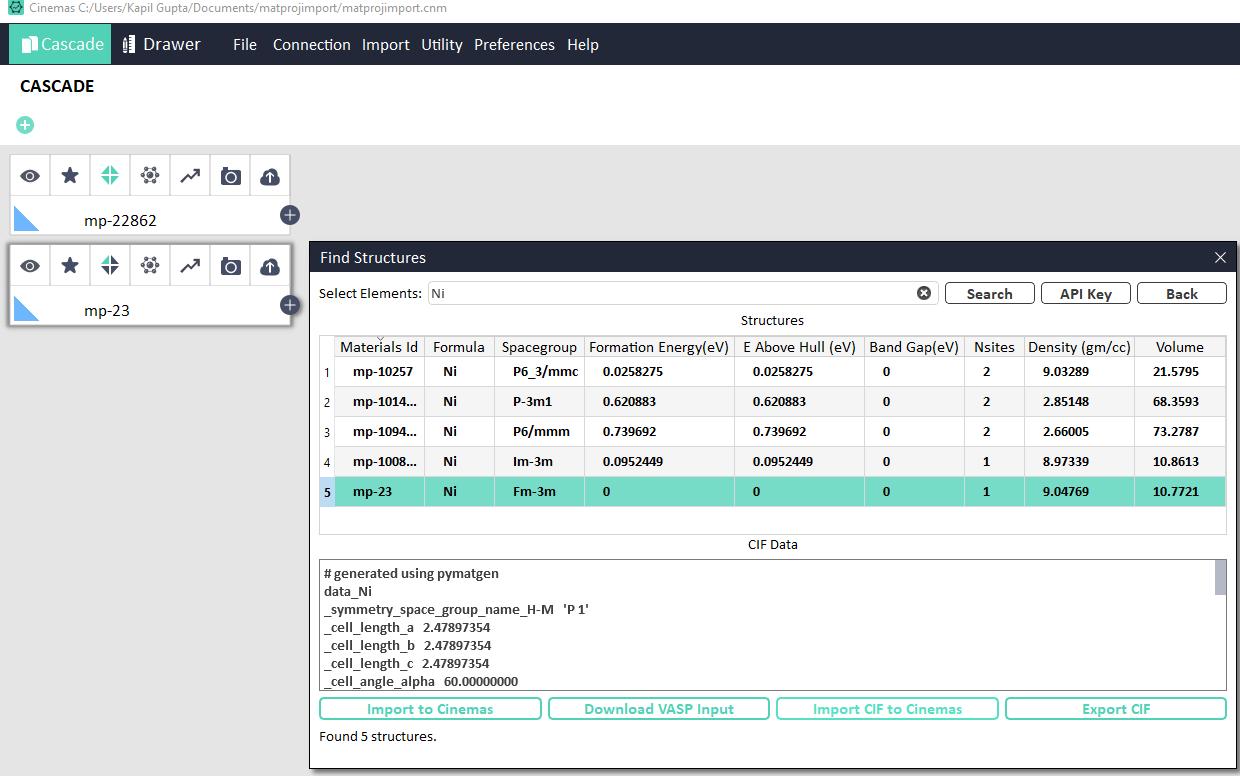The width and height of the screenshot is (1240, 776).
Task: Click the volume value 73.2787
Action: pos(1177,431)
